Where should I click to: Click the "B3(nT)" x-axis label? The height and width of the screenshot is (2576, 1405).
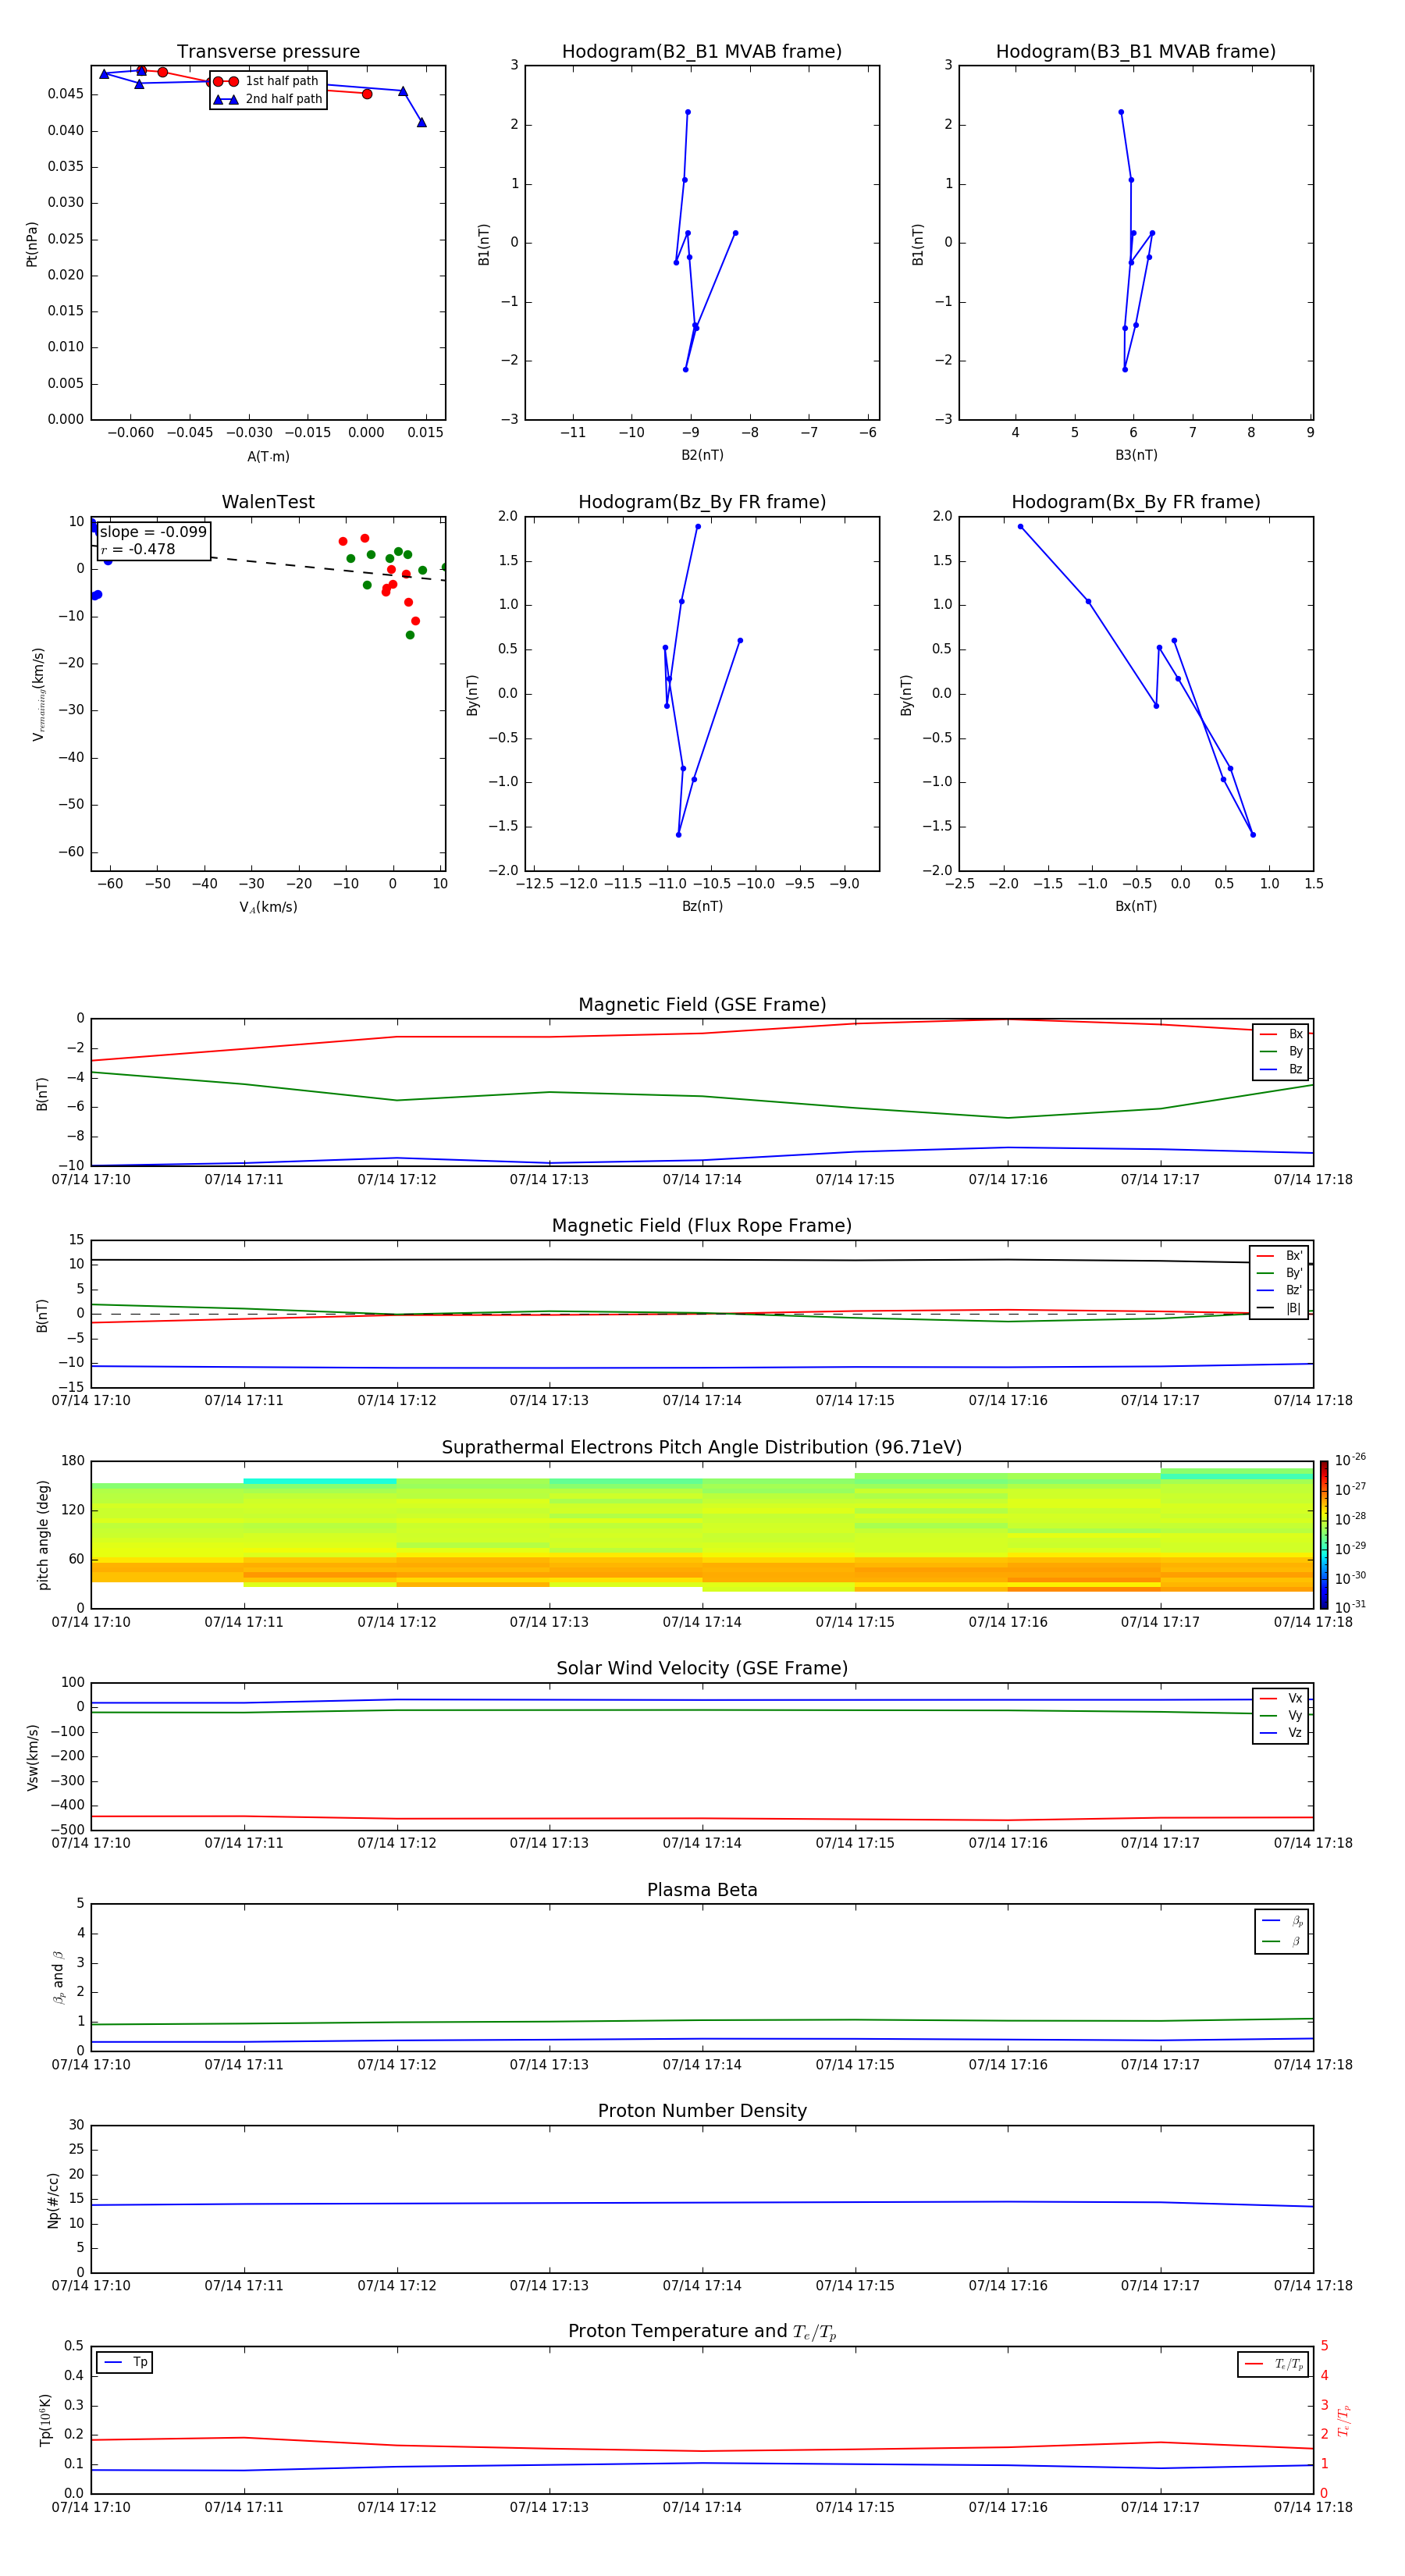pos(1136,455)
